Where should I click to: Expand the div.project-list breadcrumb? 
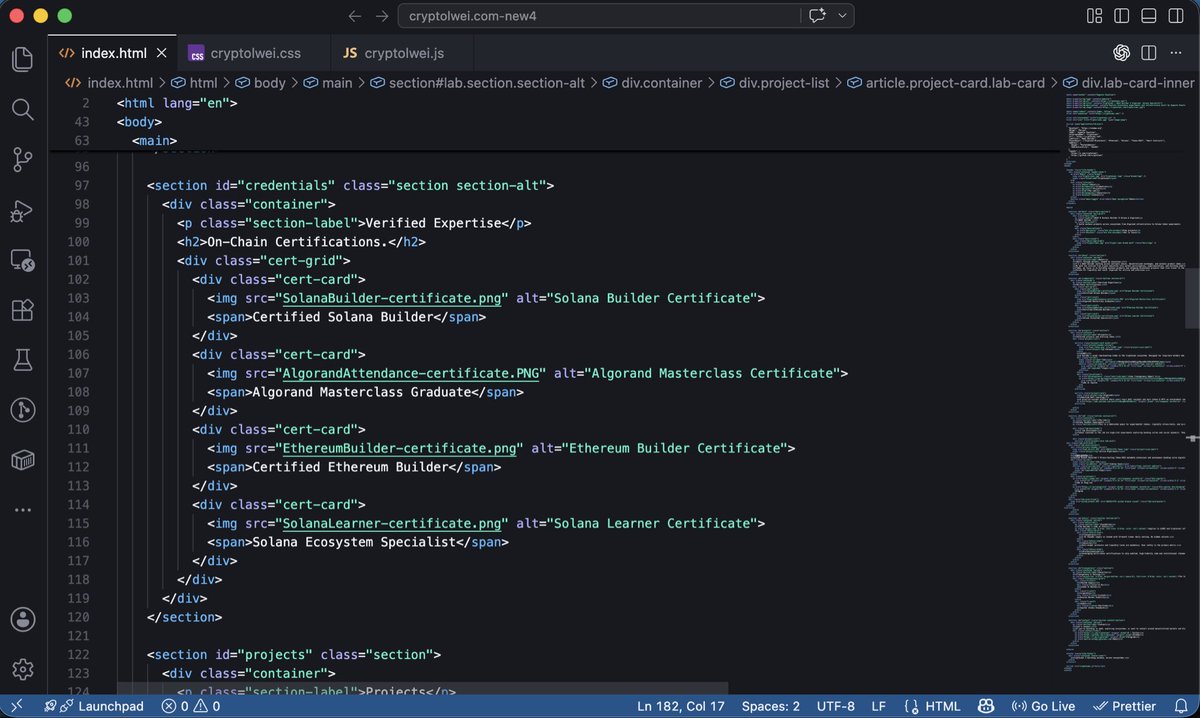click(x=775, y=83)
